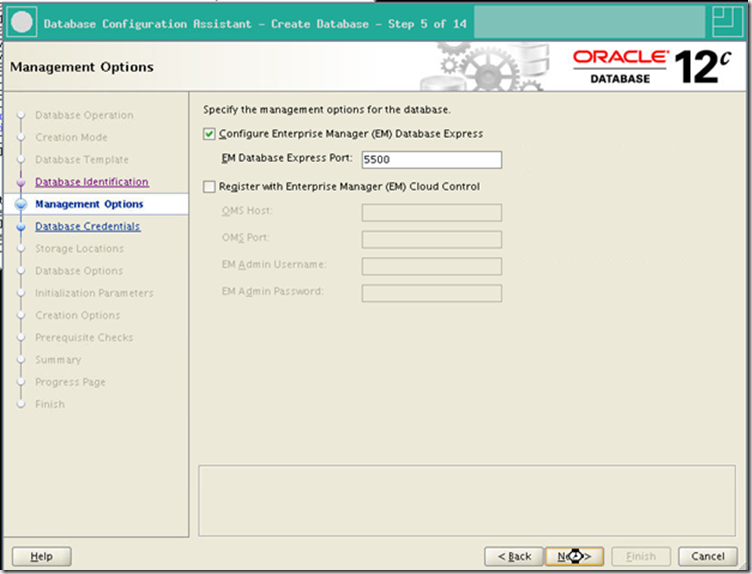Click the Database Identification step bullet icon

(21, 182)
